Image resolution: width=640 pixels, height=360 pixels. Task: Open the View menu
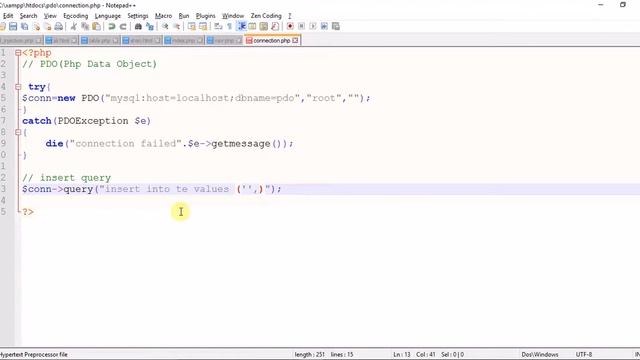50,16
